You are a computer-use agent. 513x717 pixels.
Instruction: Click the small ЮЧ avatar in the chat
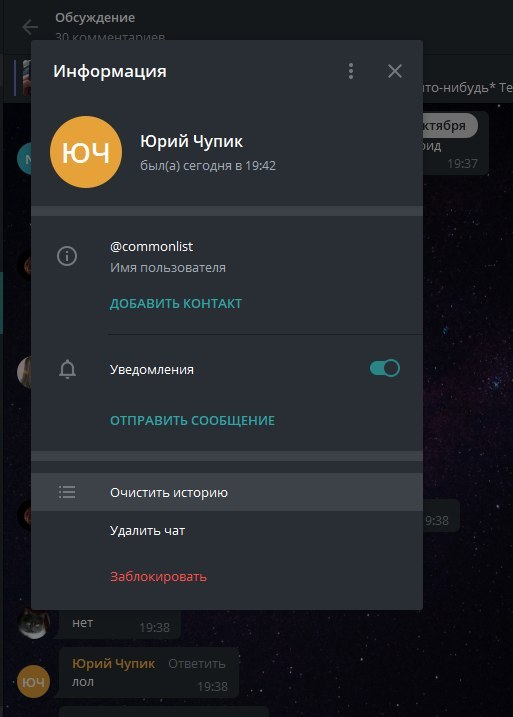tap(33, 682)
